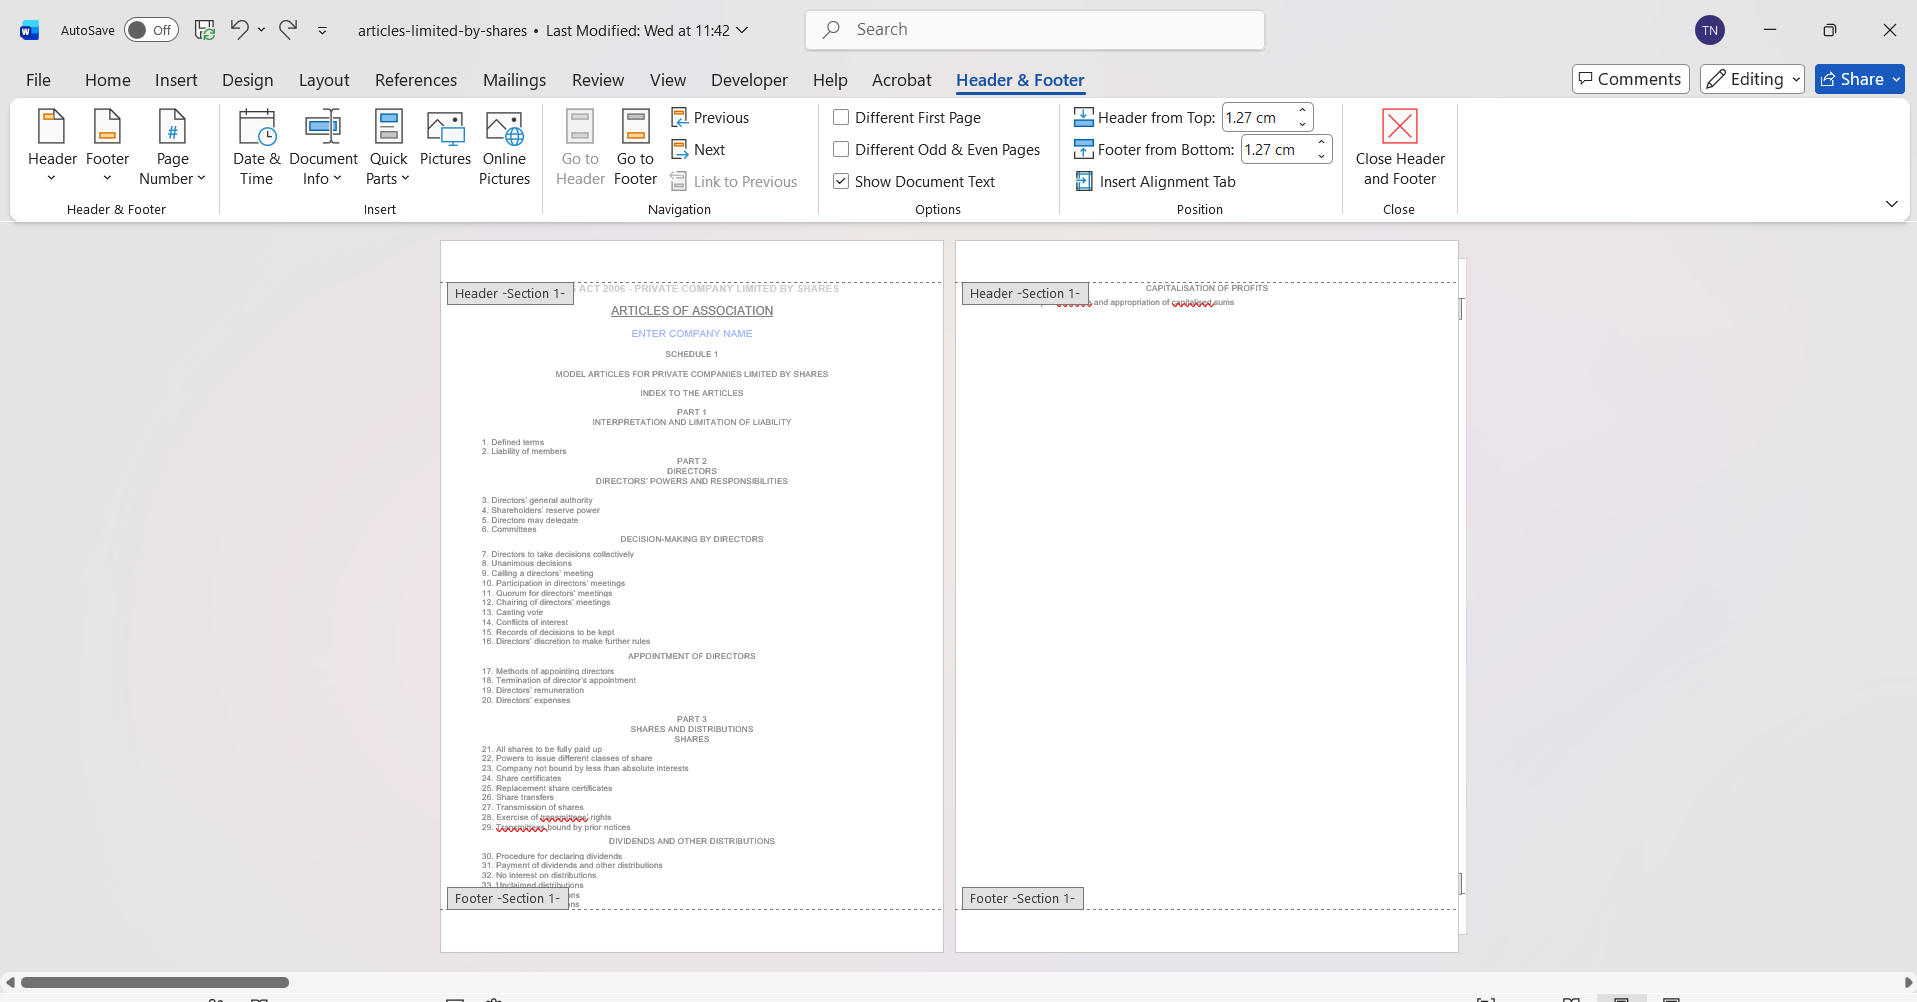Click the second page thumbnail body
Viewport: 1917px width, 1002px height.
click(x=1206, y=596)
